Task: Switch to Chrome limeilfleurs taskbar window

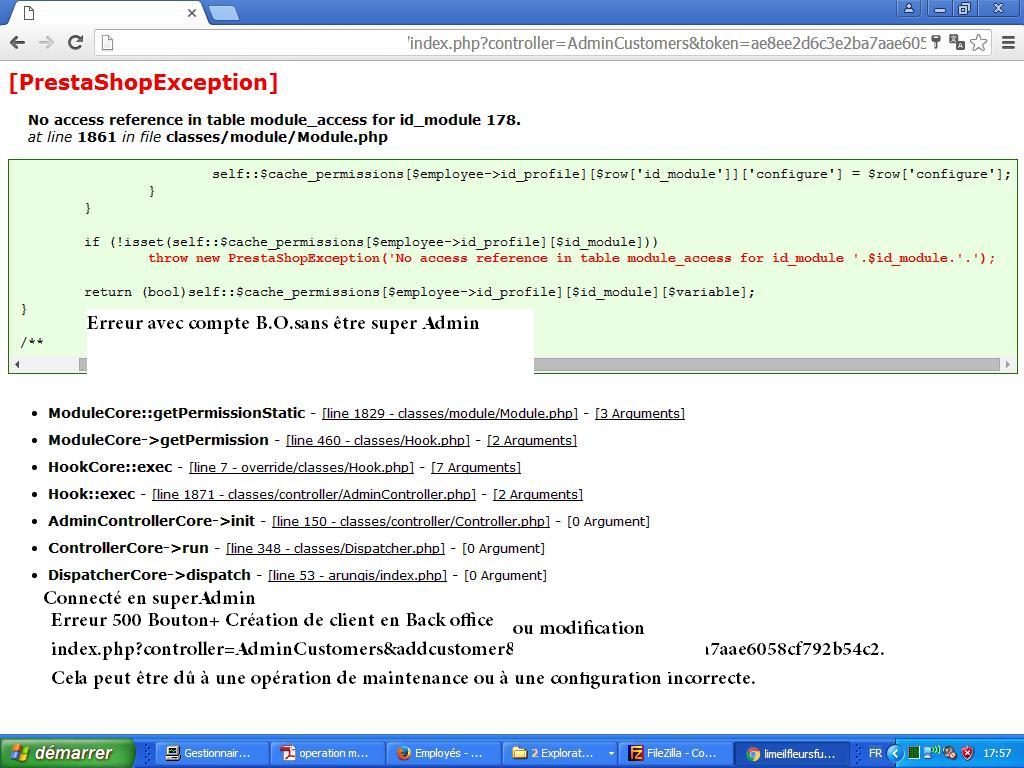Action: pyautogui.click(x=792, y=753)
